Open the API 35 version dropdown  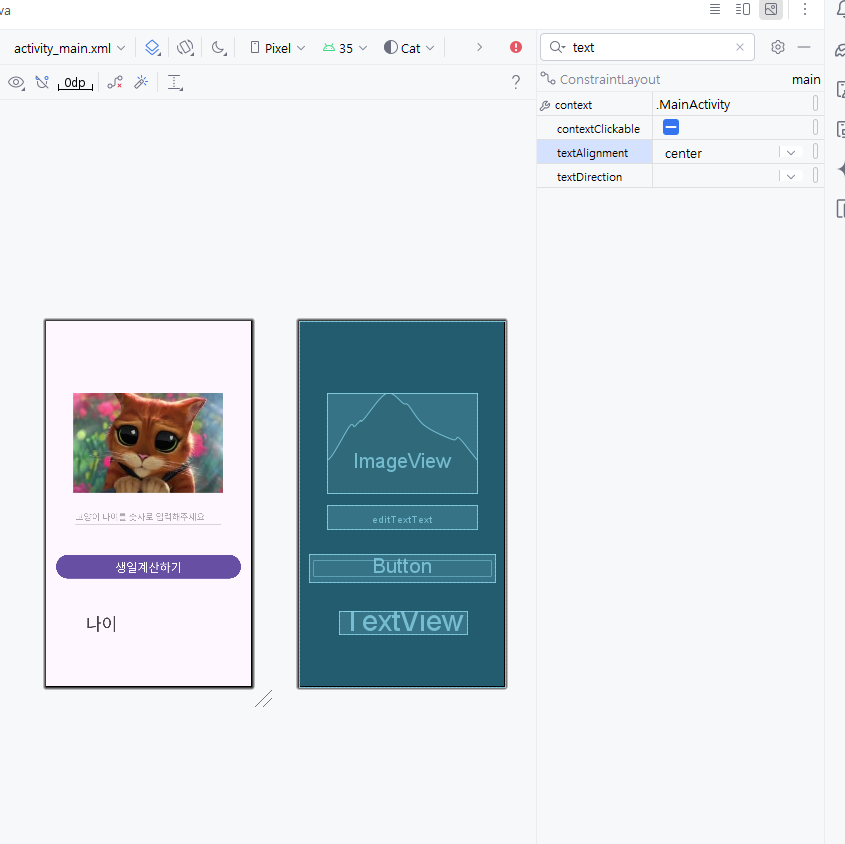tap(345, 48)
